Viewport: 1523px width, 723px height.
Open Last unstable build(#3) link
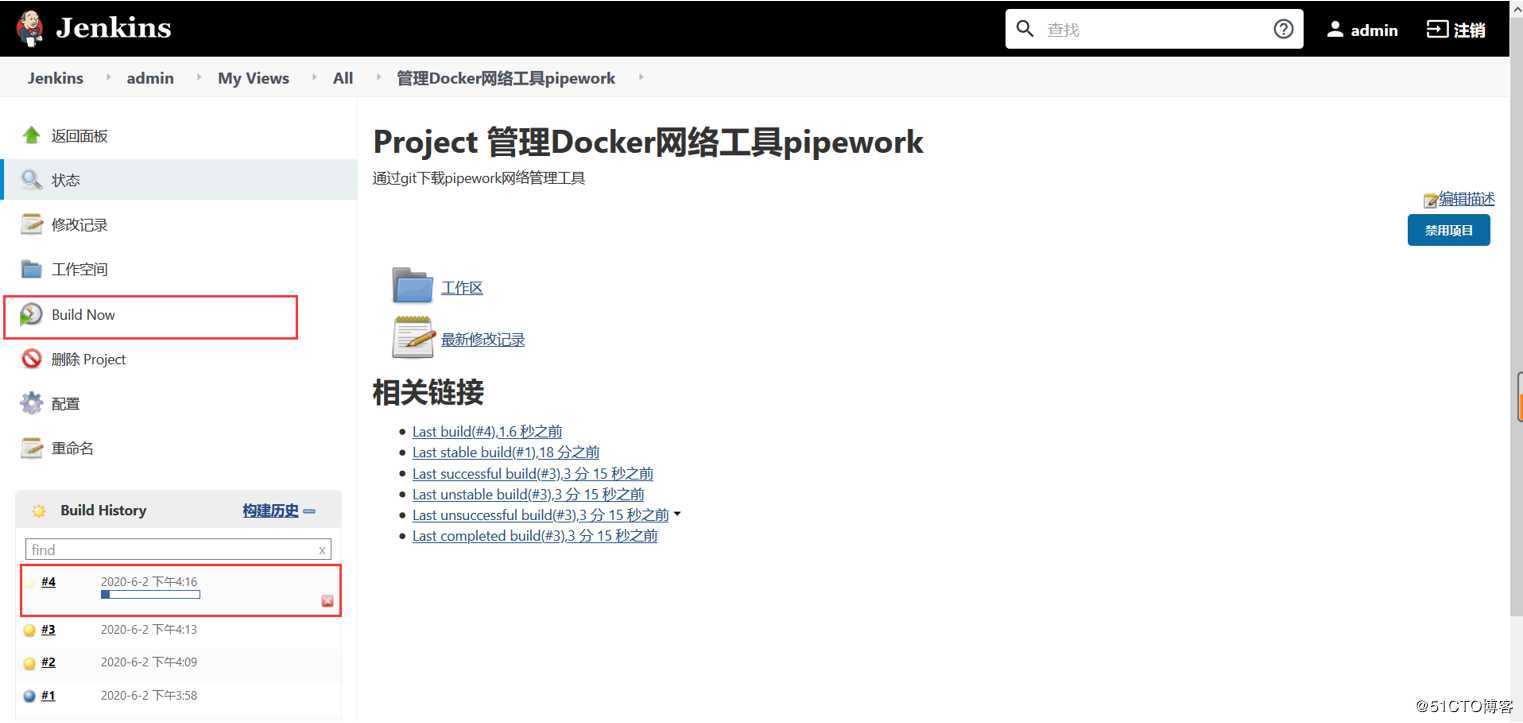pos(528,494)
